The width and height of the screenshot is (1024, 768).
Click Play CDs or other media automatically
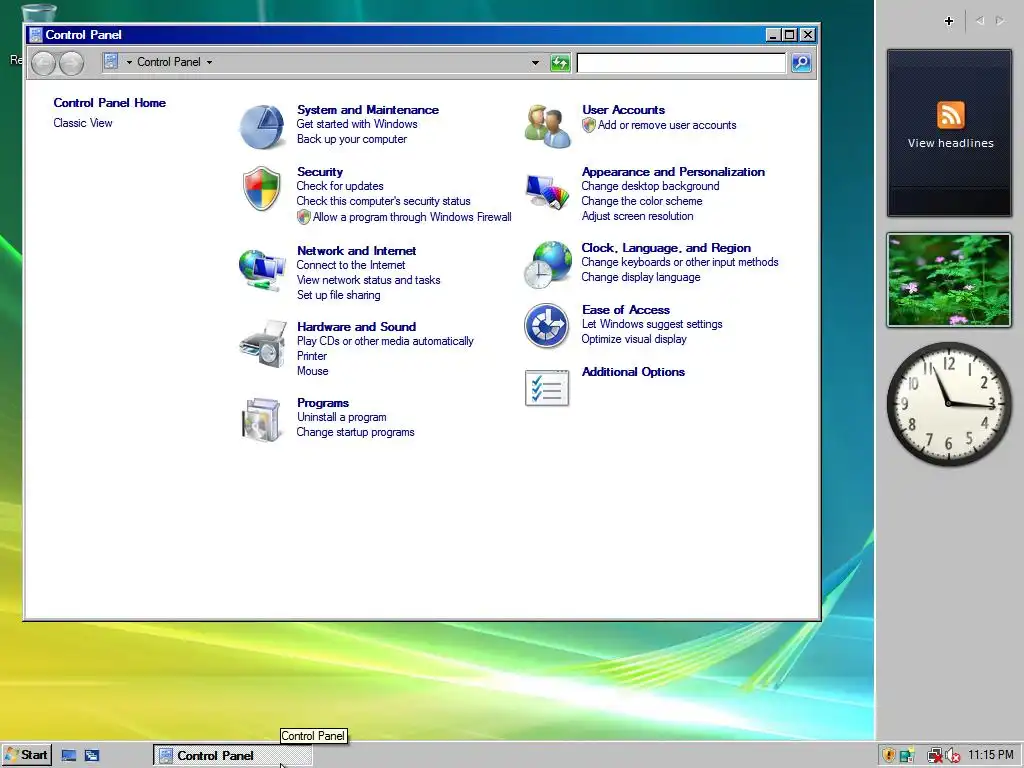click(385, 341)
